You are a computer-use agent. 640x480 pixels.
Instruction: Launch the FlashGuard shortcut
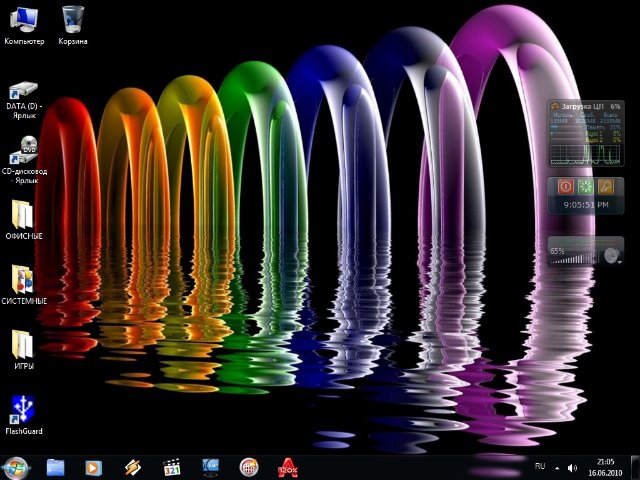[23, 409]
